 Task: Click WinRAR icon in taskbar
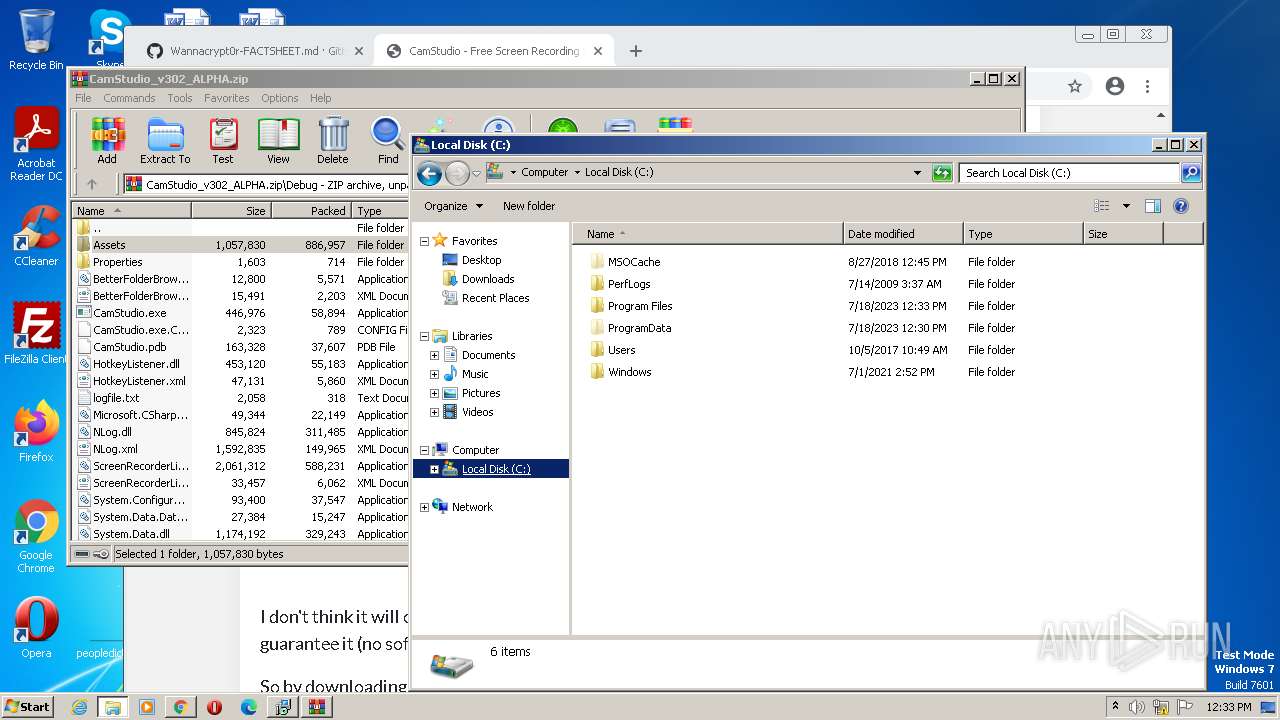pos(317,707)
